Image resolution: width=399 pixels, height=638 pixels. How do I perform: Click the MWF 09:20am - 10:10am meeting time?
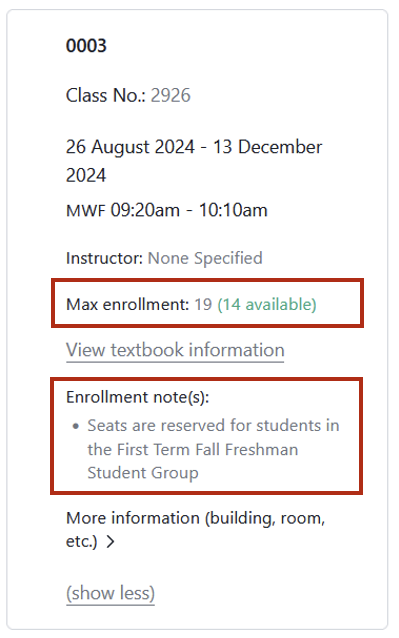167,211
